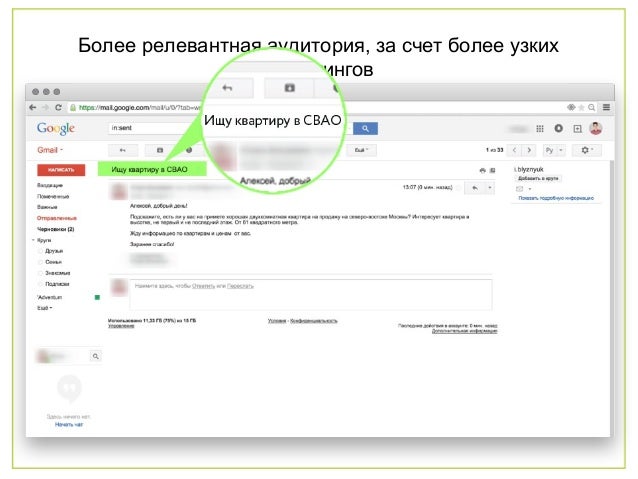The height and width of the screenshot is (479, 638).
Task: Click inside the quick reply text box
Action: [311, 295]
